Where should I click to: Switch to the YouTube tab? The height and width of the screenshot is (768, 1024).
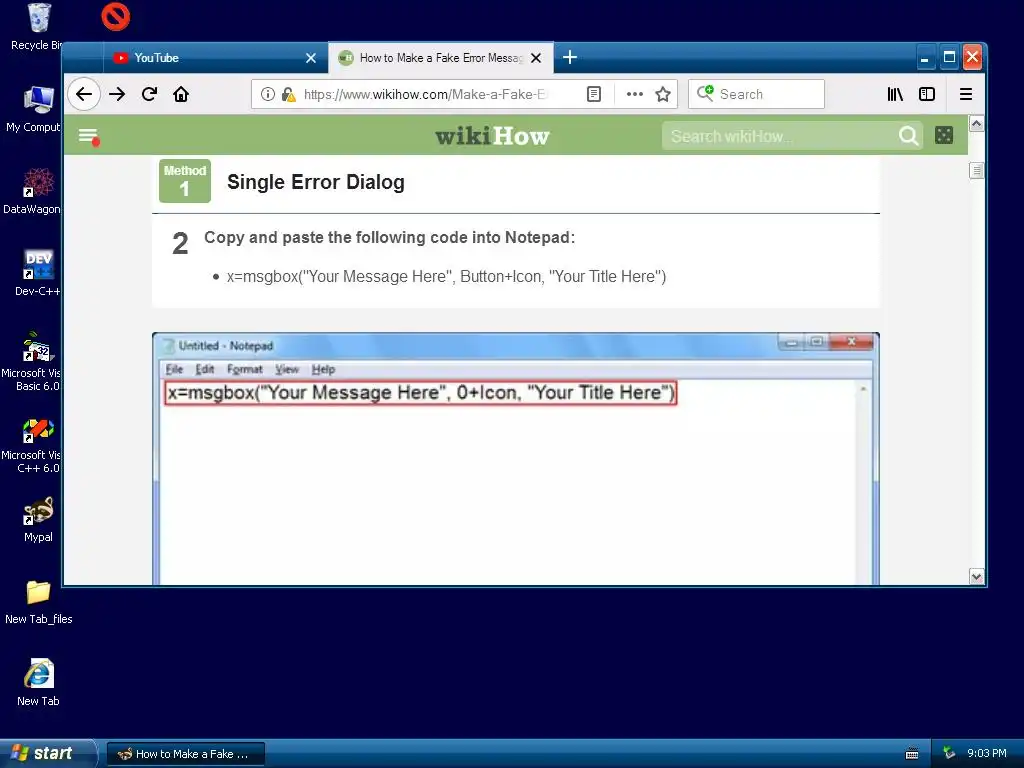click(216, 58)
